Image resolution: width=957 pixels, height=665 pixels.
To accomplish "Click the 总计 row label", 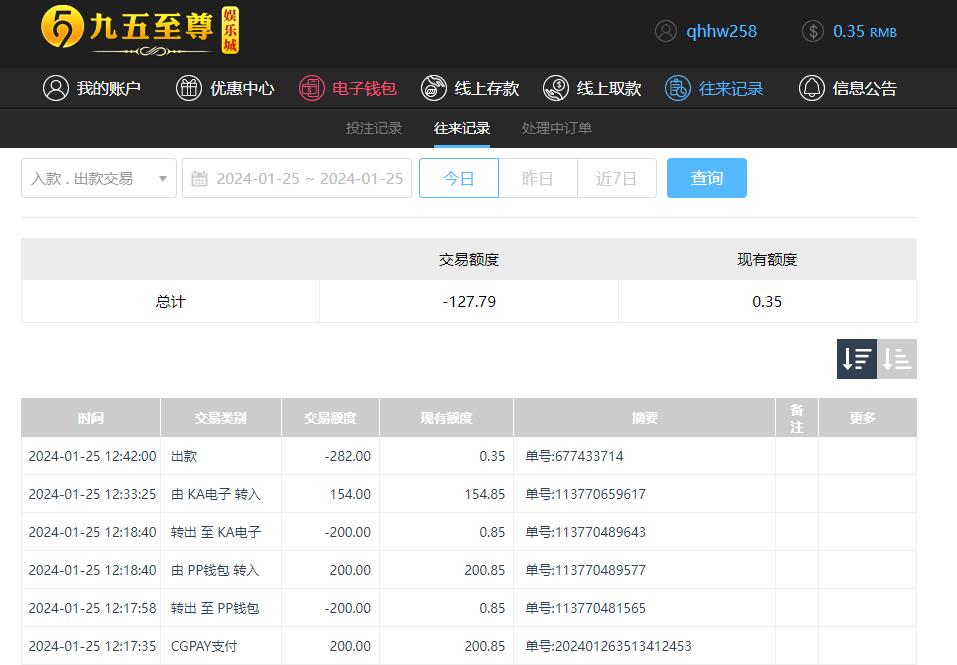I will [x=170, y=301].
